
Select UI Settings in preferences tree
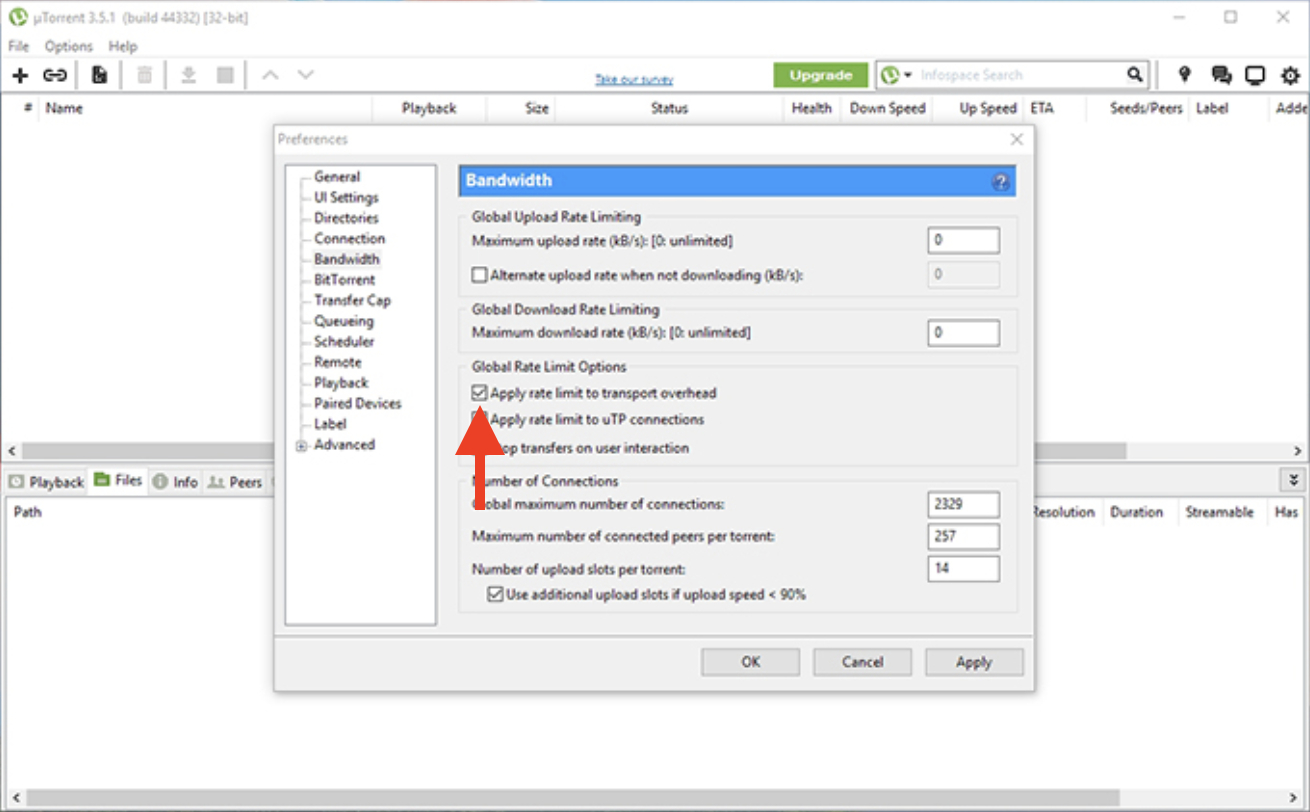pyautogui.click(x=346, y=198)
